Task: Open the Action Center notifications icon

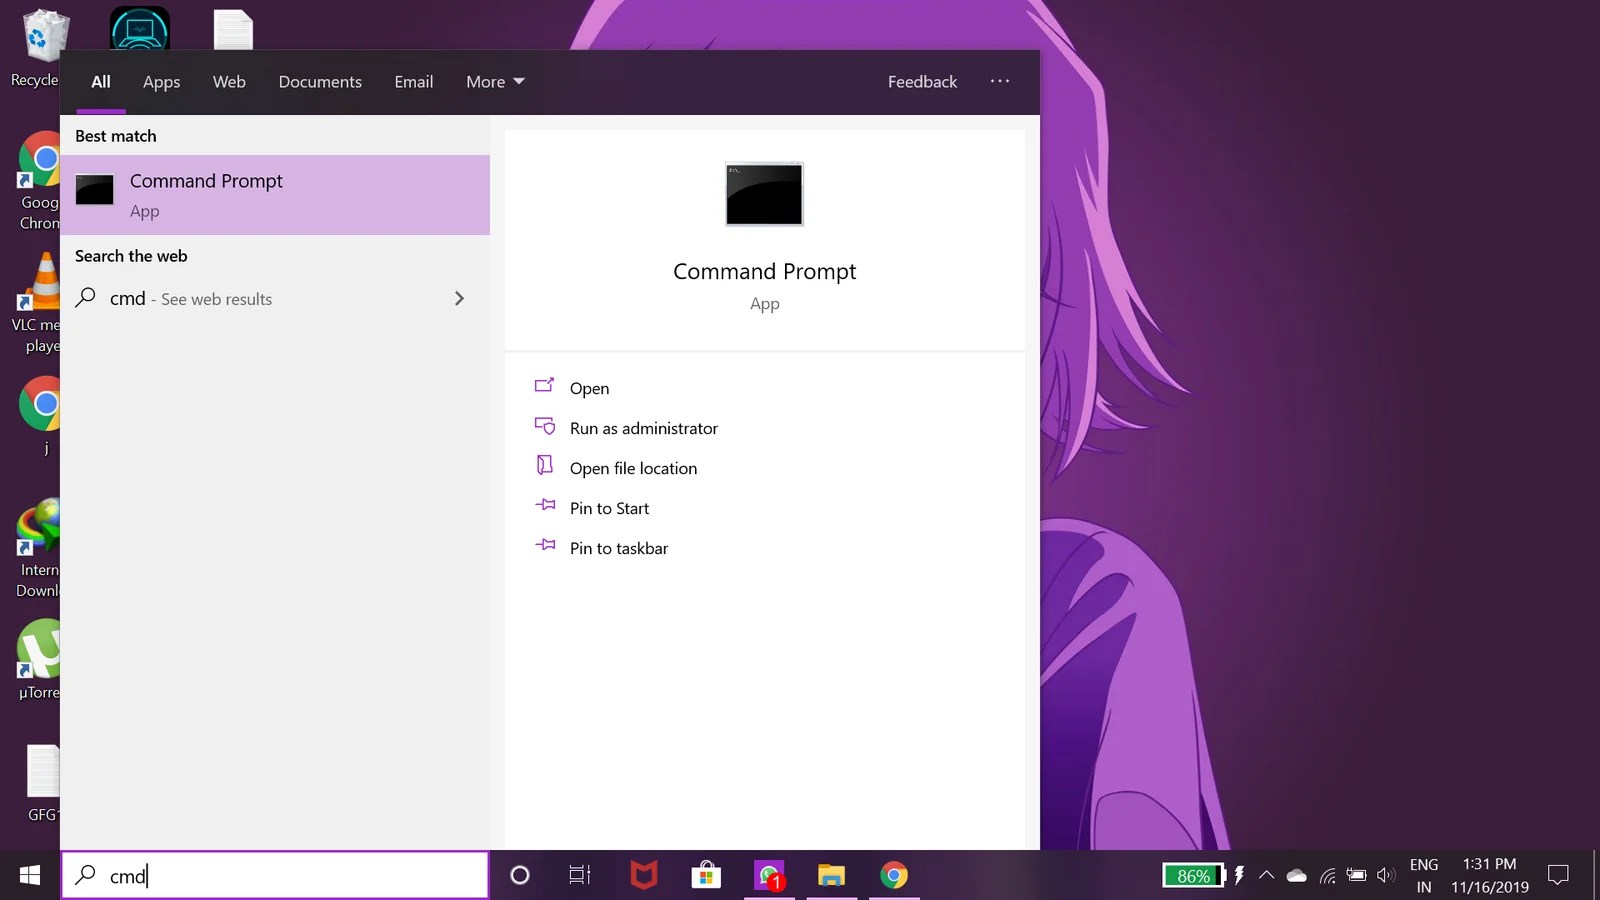Action: click(x=1558, y=875)
